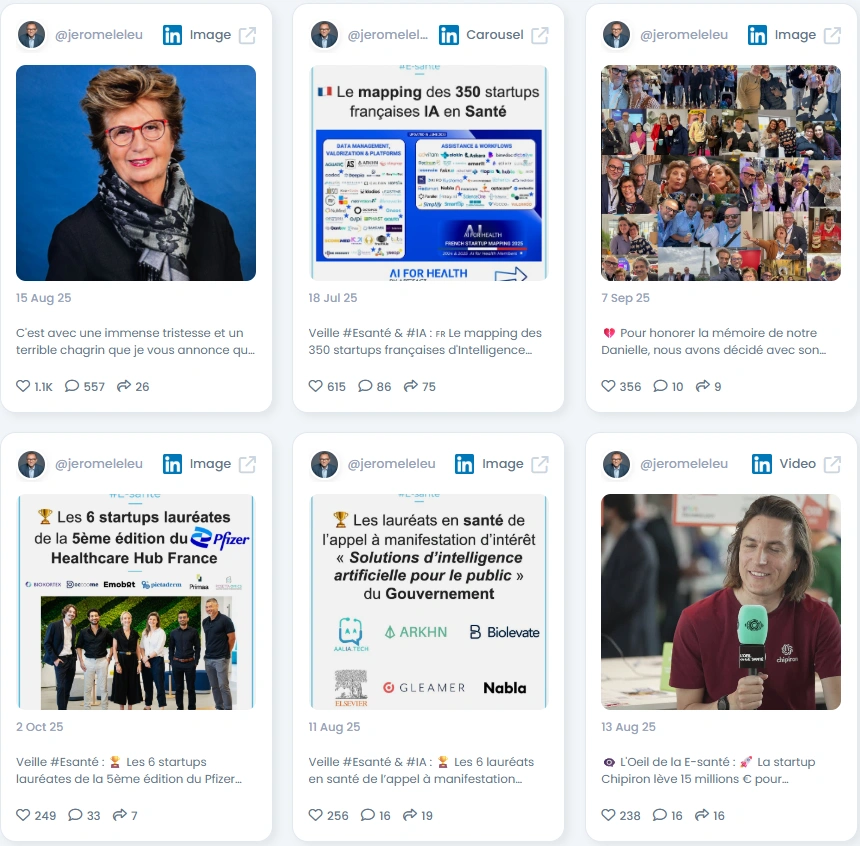The width and height of the screenshot is (860, 846).
Task: Open the photo collage thumbnail
Action: click(x=721, y=173)
